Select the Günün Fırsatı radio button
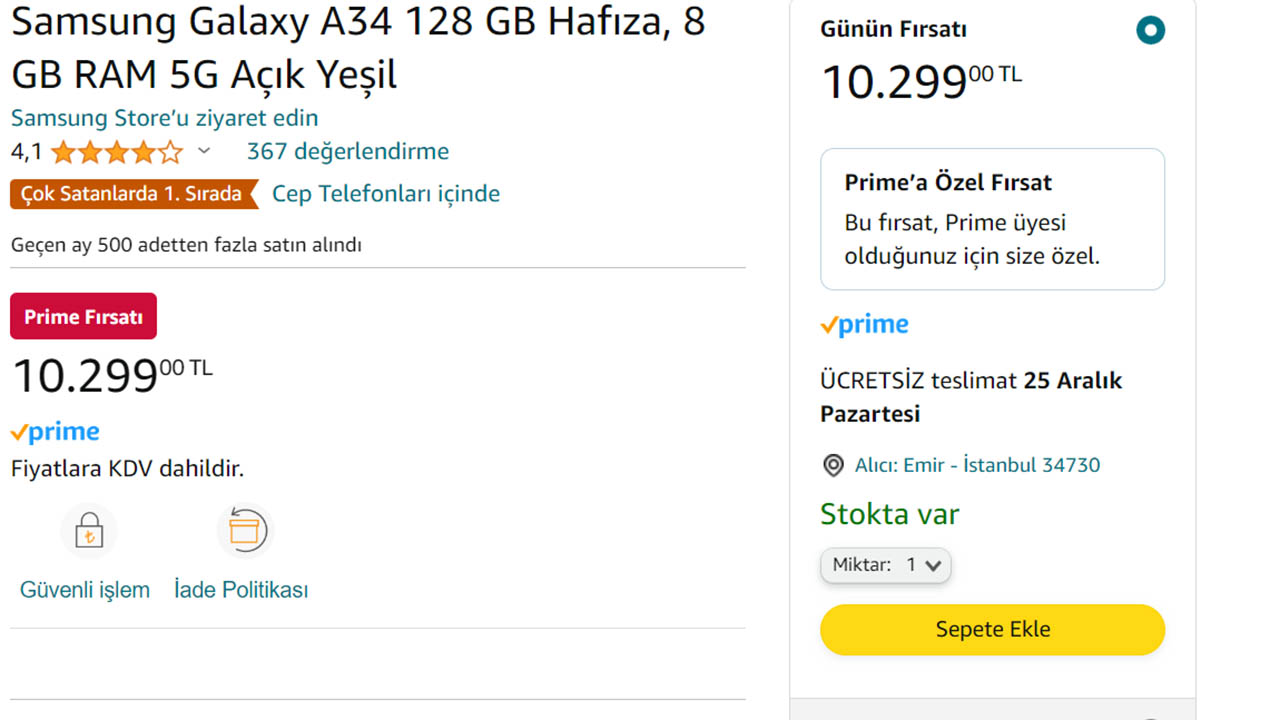 pos(1150,30)
